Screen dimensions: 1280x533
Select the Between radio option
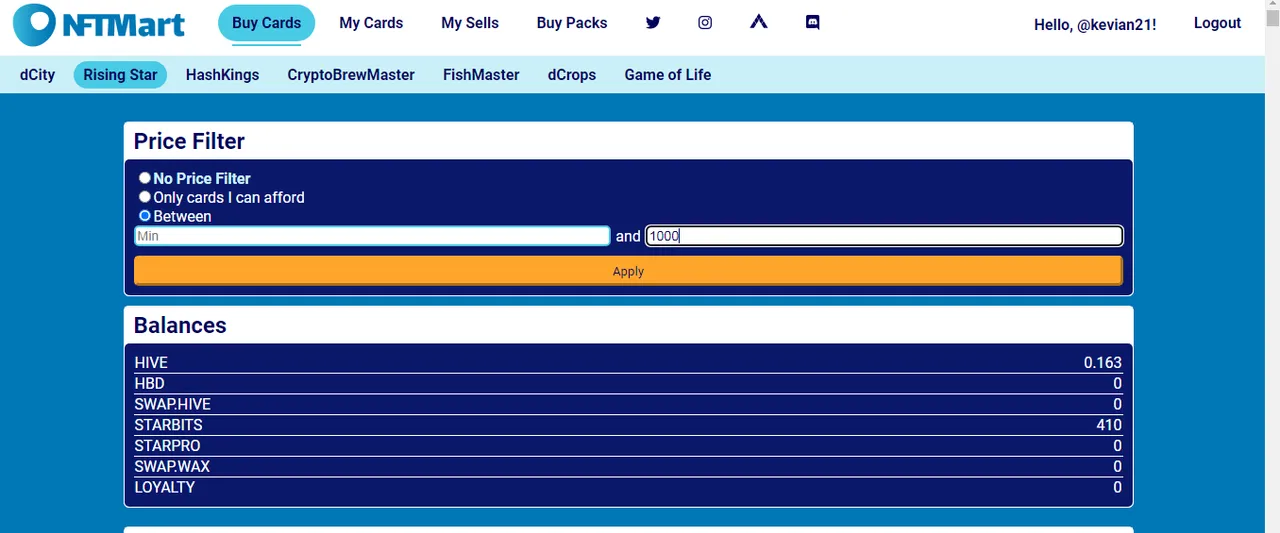pyautogui.click(x=145, y=216)
